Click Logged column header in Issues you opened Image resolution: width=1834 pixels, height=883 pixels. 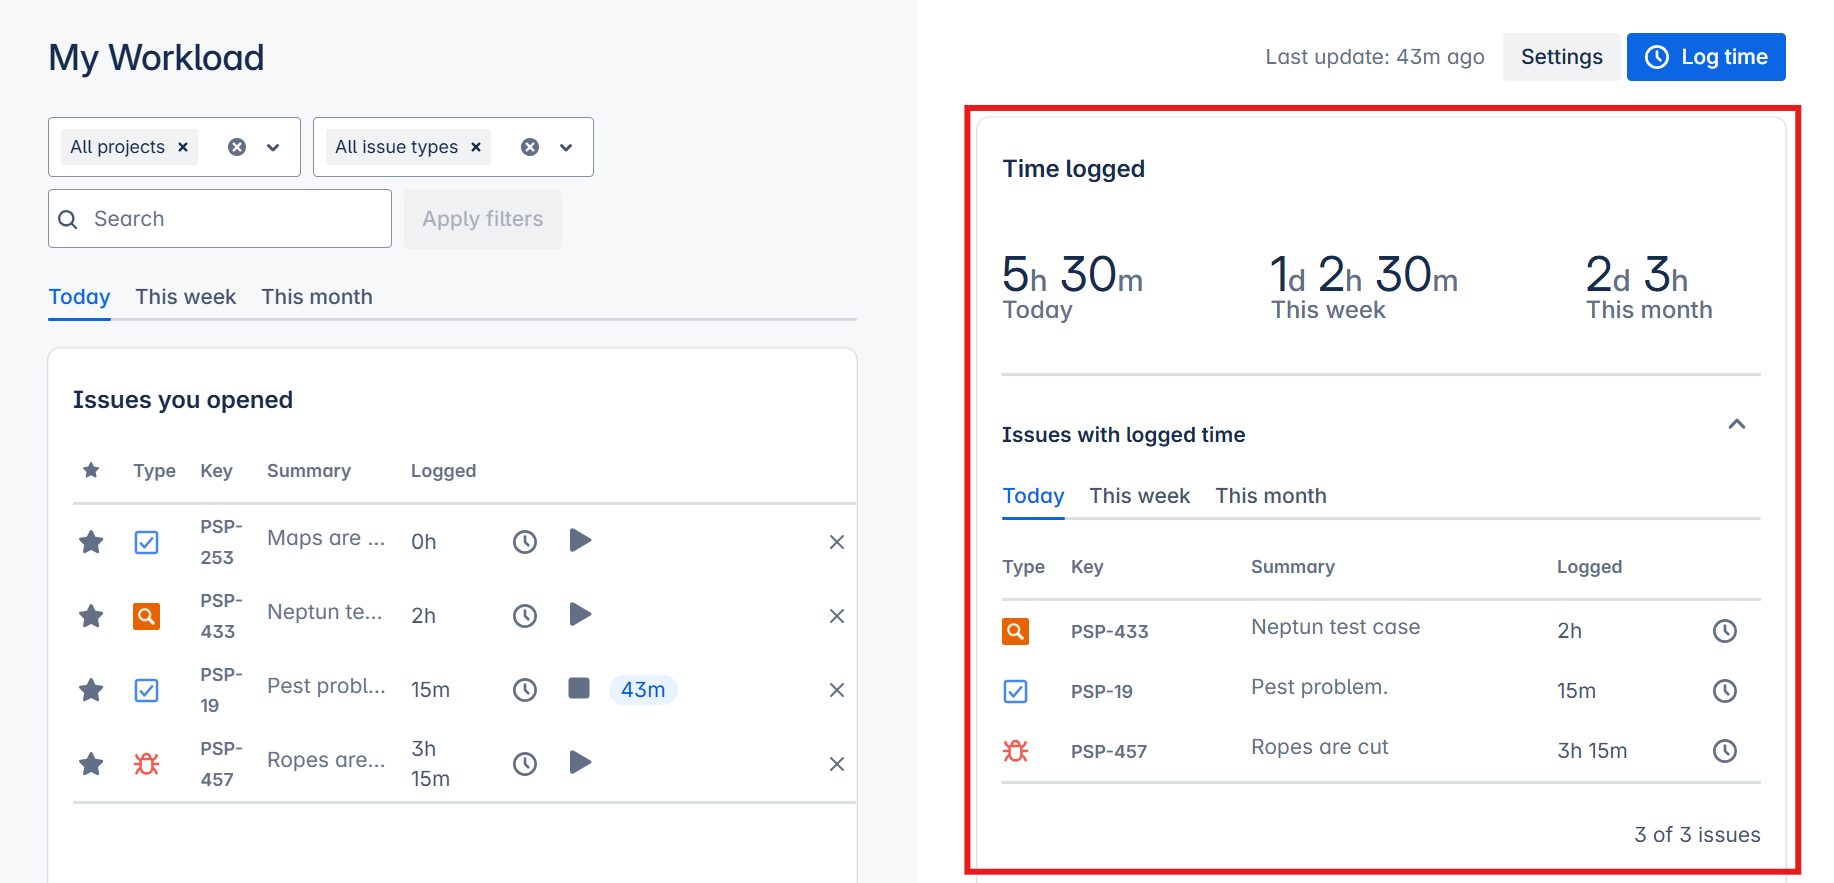coord(443,471)
